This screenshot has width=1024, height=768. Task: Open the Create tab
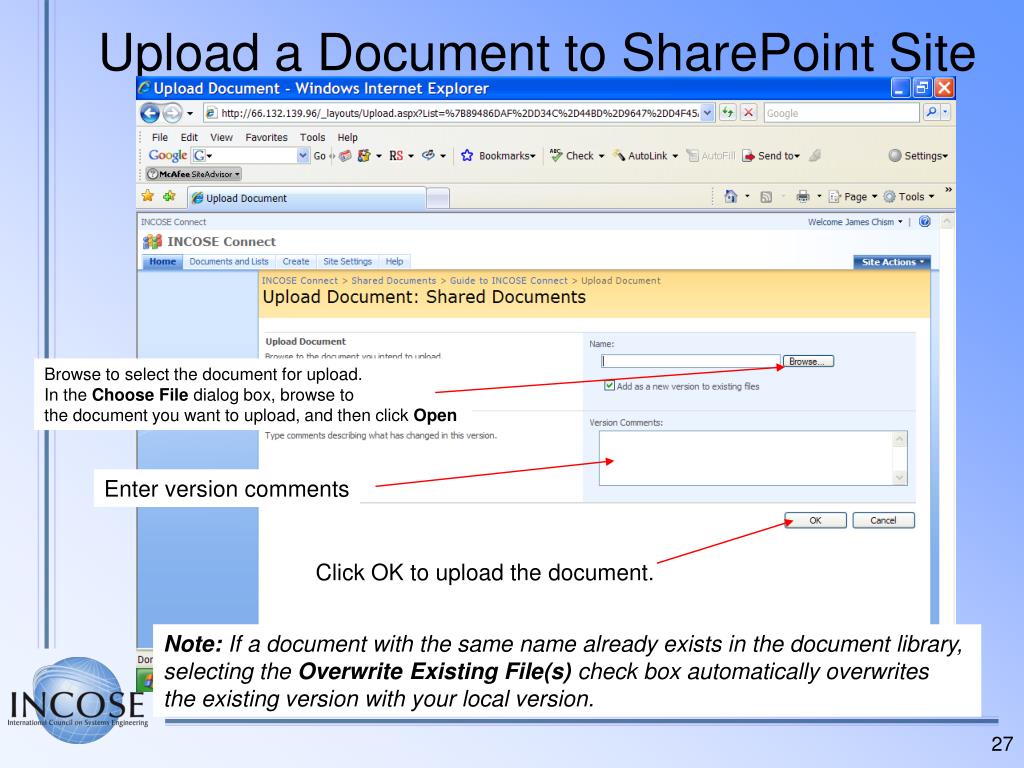(x=296, y=261)
